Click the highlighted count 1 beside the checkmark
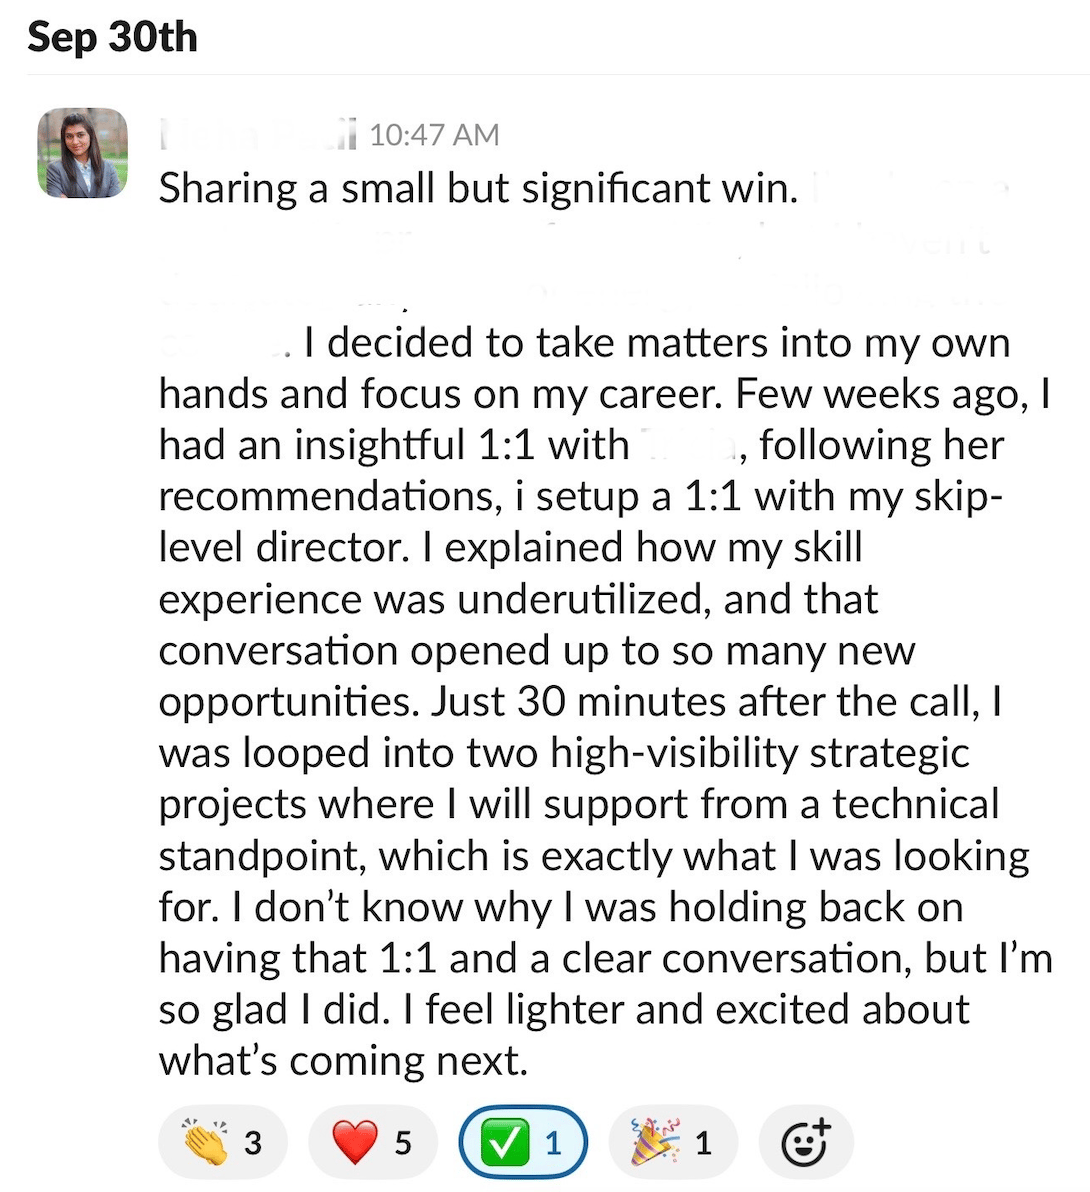The width and height of the screenshot is (1090, 1192). [552, 1142]
